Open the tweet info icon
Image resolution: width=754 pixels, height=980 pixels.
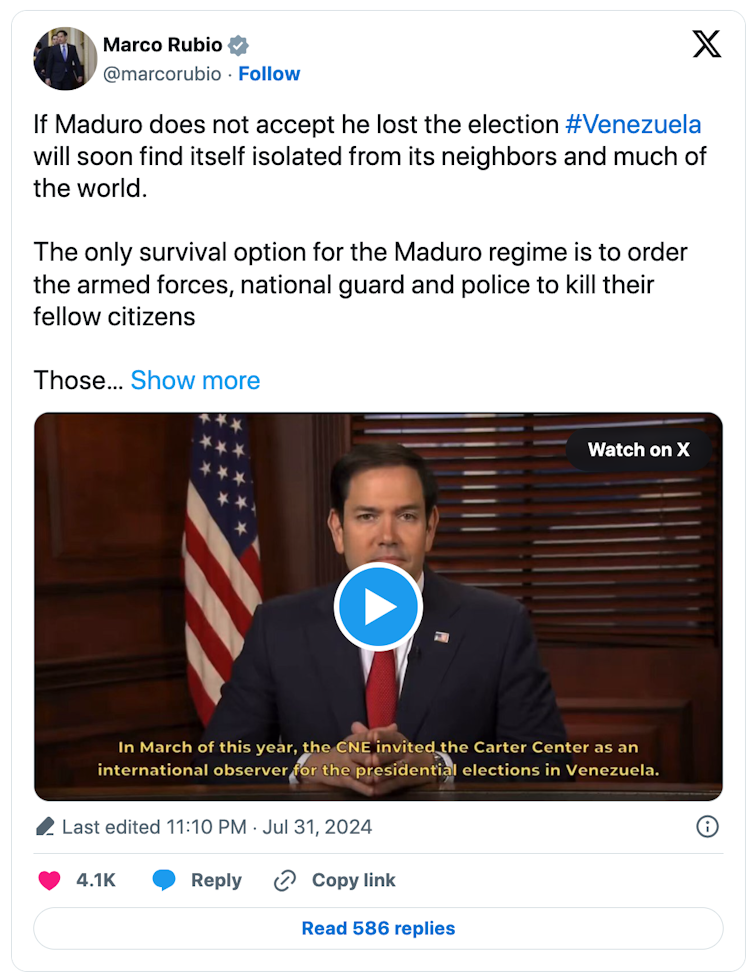[x=706, y=826]
